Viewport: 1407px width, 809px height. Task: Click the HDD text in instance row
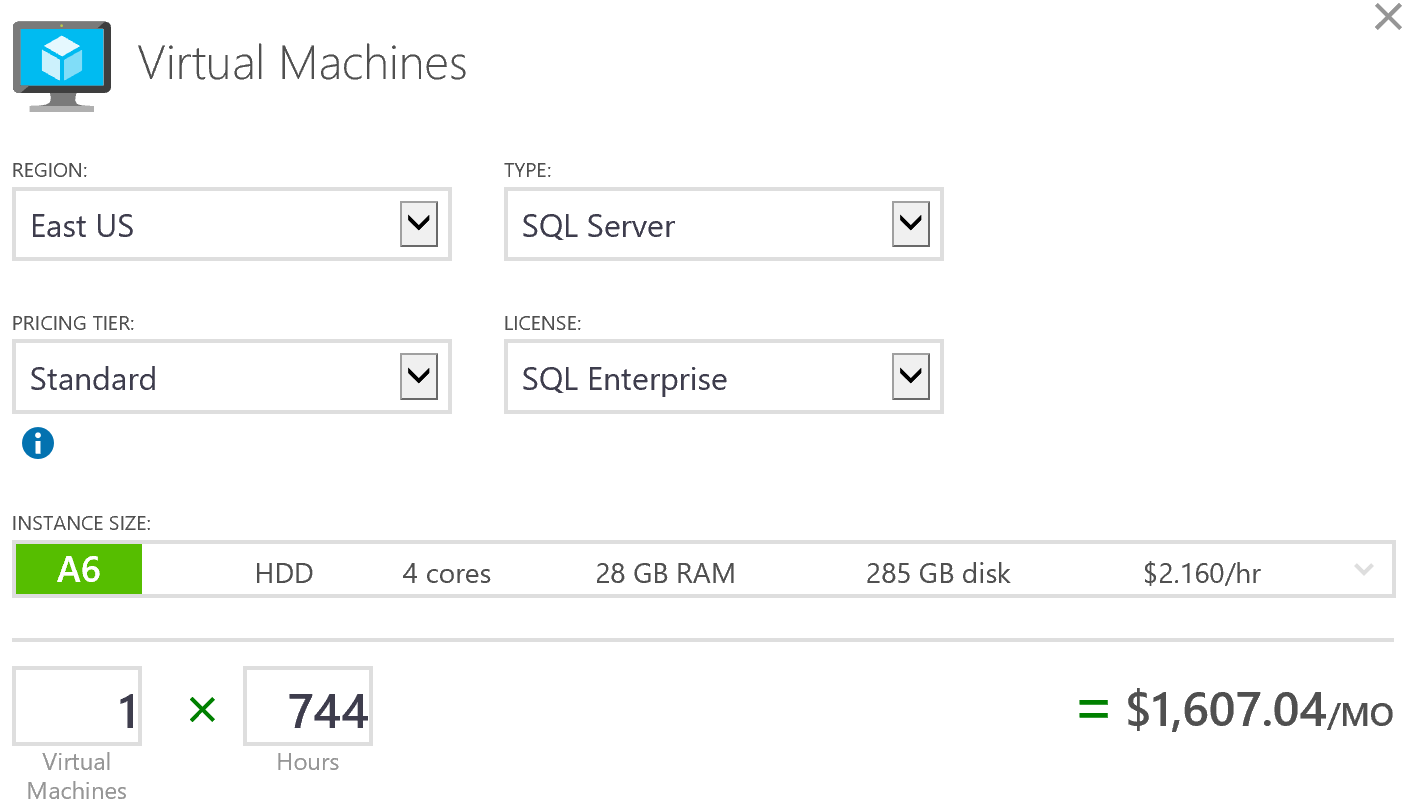(x=284, y=574)
